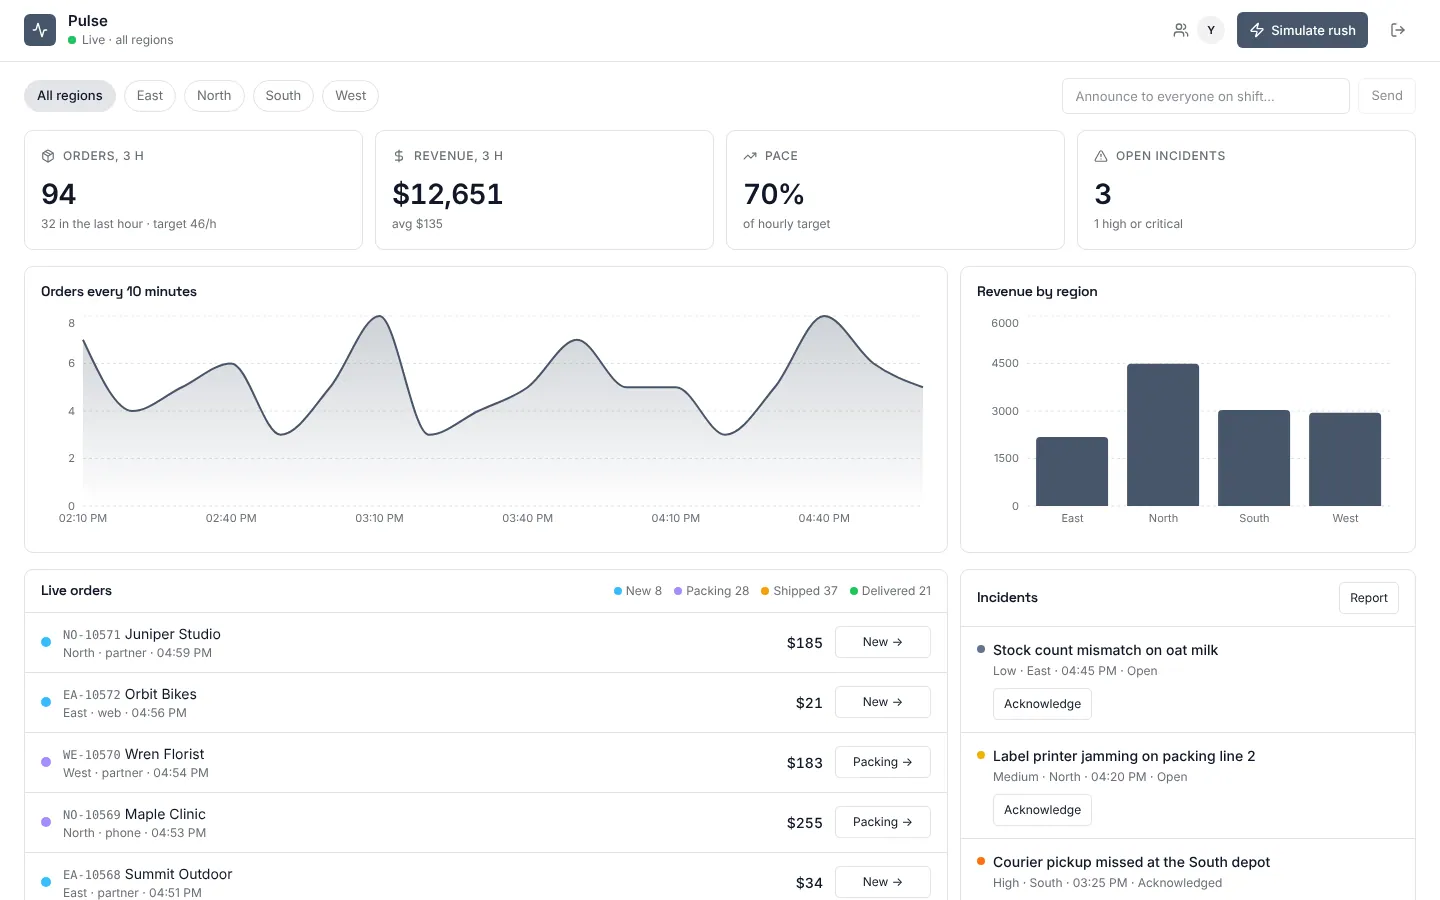Screen dimensions: 1440x900
Task: Advance Wren Florist order from Packing
Action: [883, 762]
